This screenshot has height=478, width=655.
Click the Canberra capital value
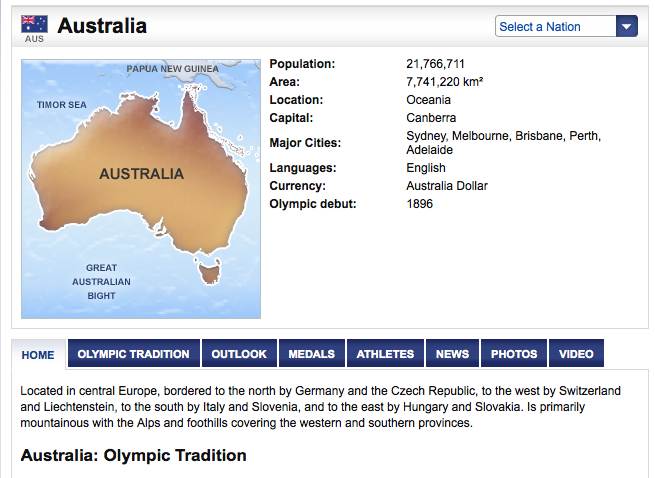tap(431, 118)
